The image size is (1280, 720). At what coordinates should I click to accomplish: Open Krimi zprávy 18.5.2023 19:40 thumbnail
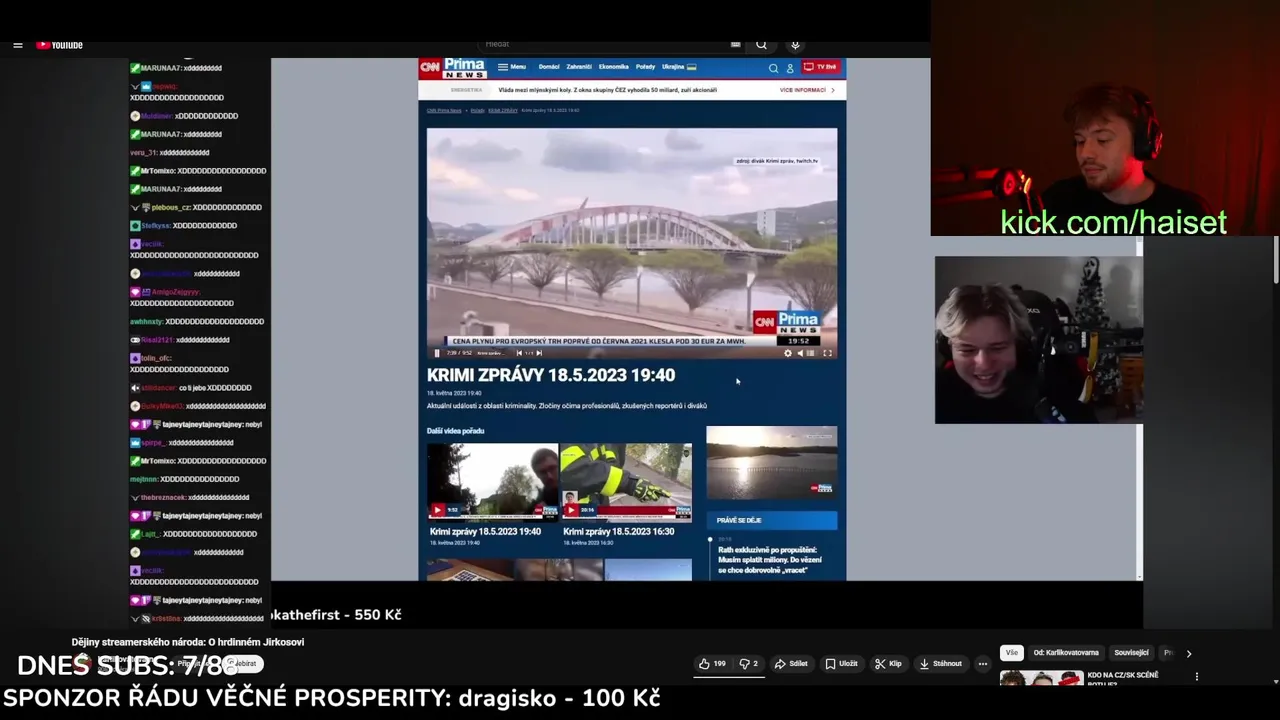click(x=492, y=482)
